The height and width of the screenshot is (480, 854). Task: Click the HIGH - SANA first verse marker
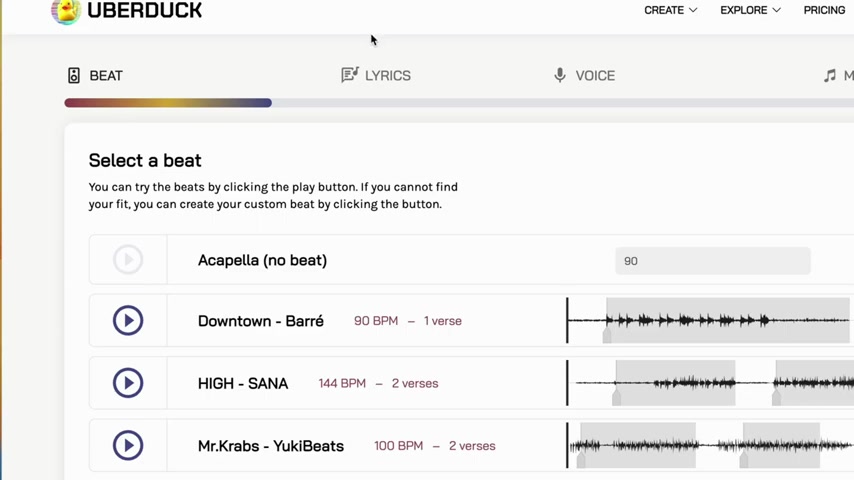pos(617,397)
